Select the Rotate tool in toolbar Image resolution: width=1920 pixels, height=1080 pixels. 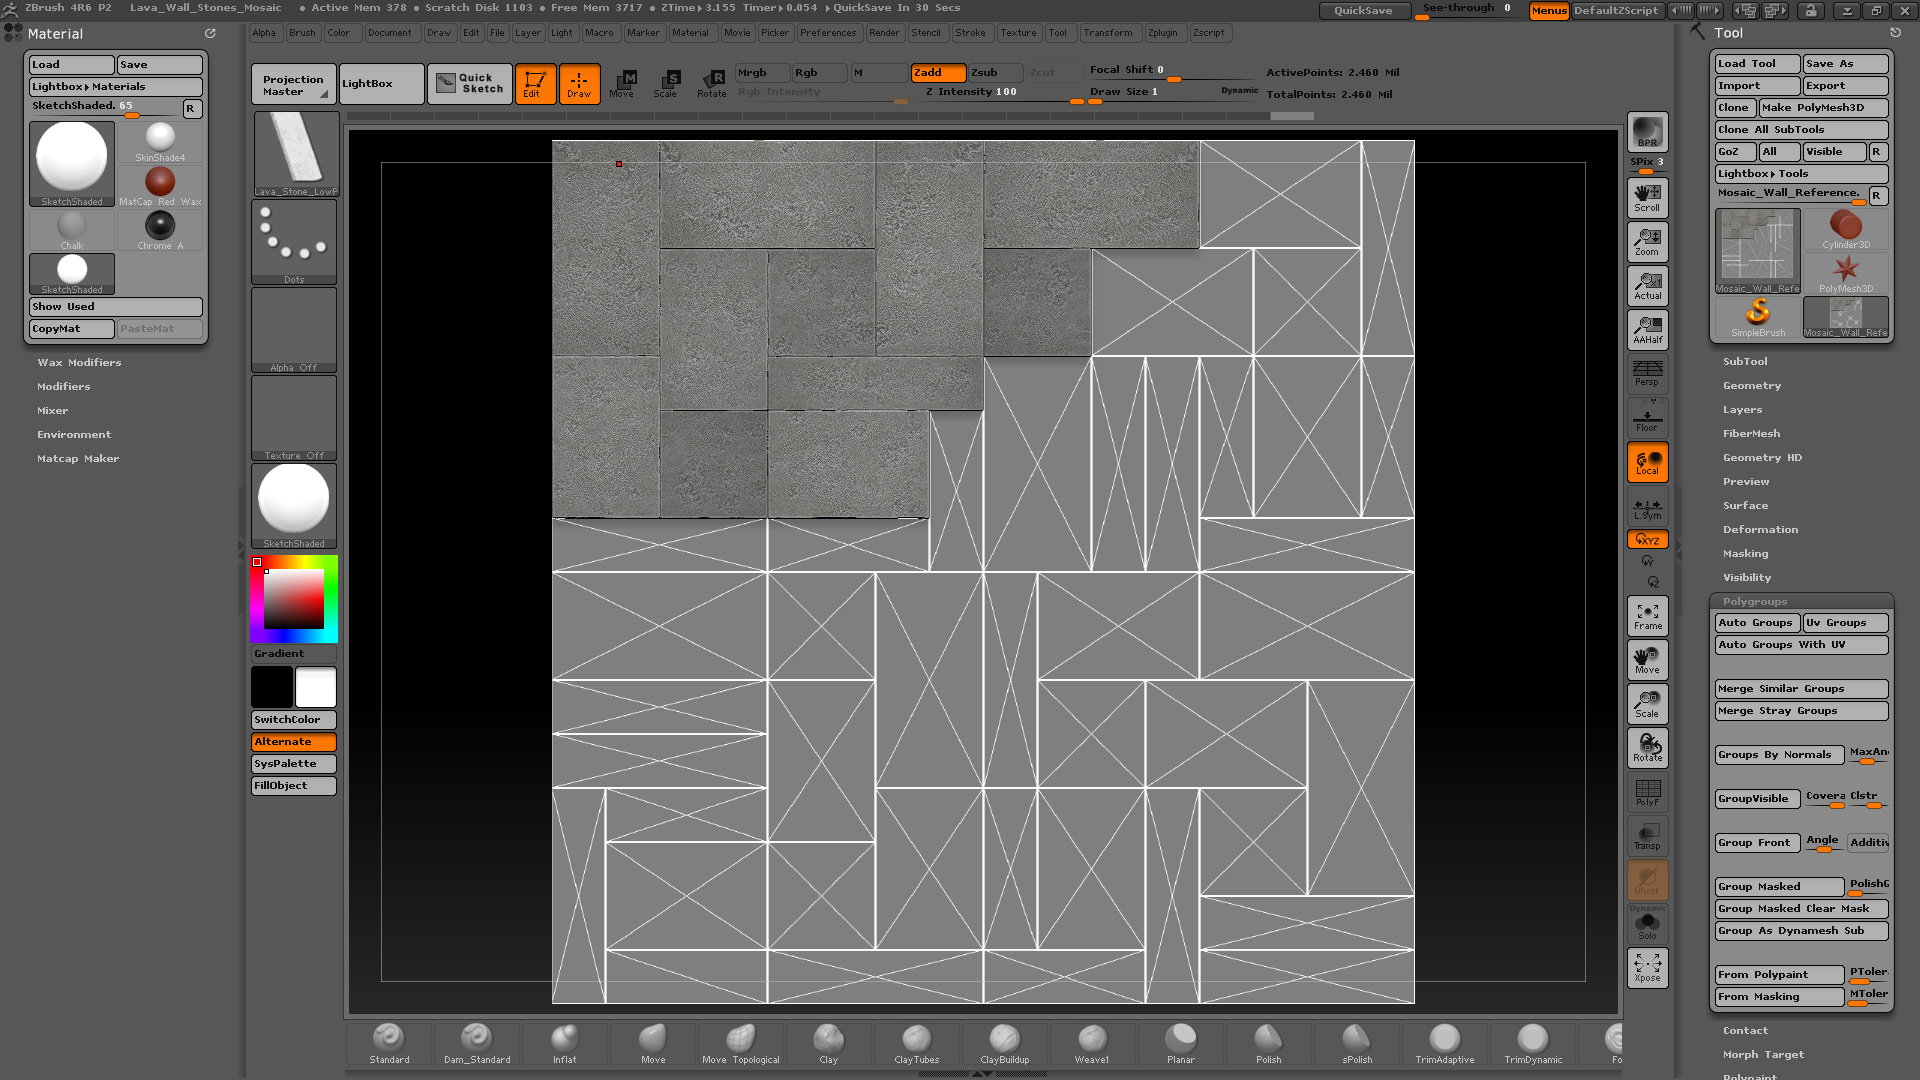(x=712, y=82)
